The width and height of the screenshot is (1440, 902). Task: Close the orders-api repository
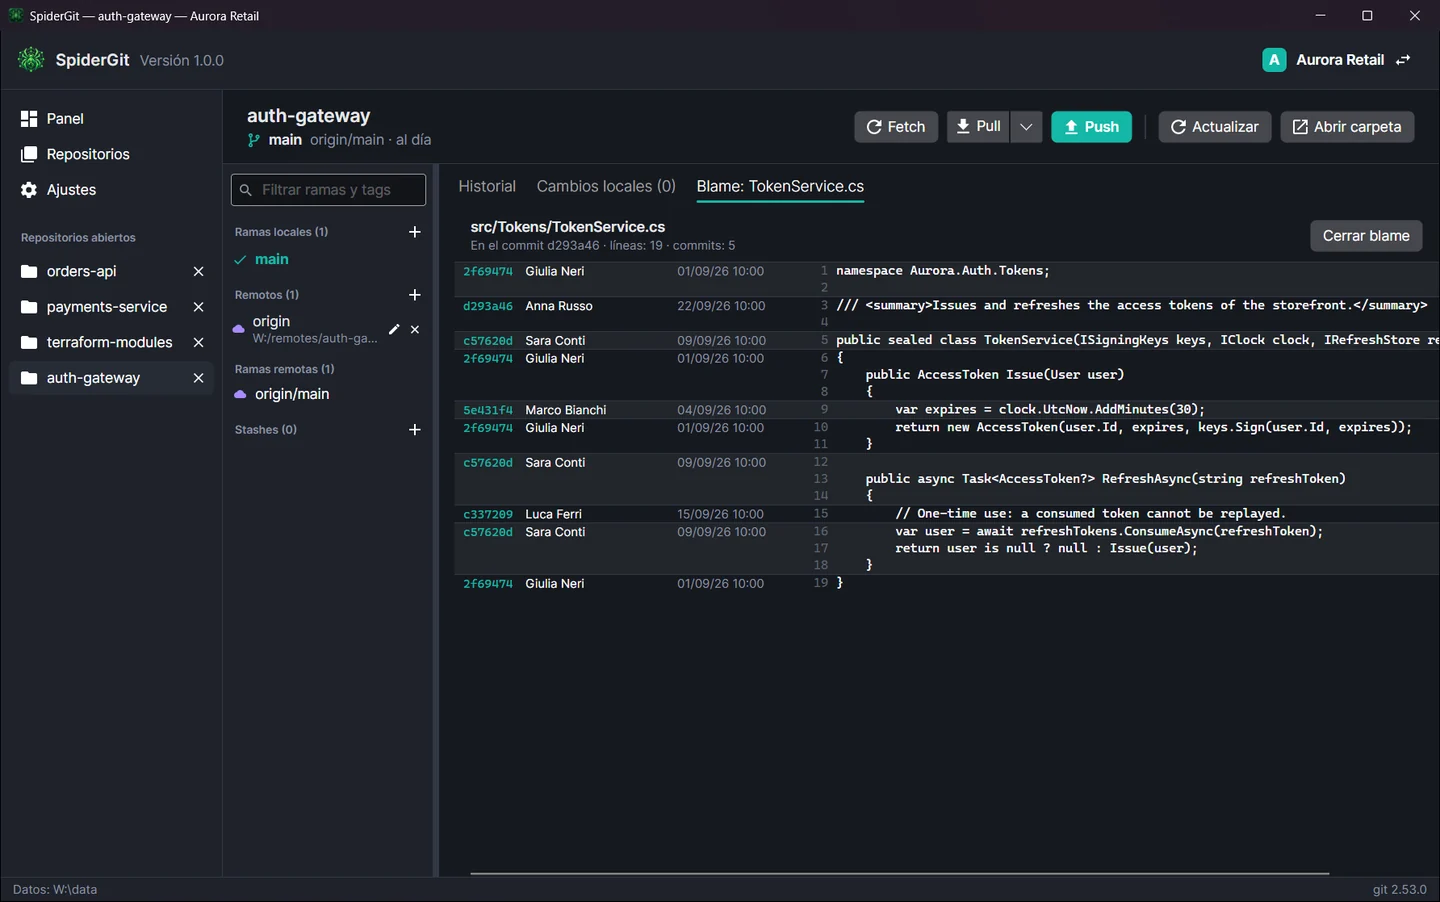(x=198, y=272)
